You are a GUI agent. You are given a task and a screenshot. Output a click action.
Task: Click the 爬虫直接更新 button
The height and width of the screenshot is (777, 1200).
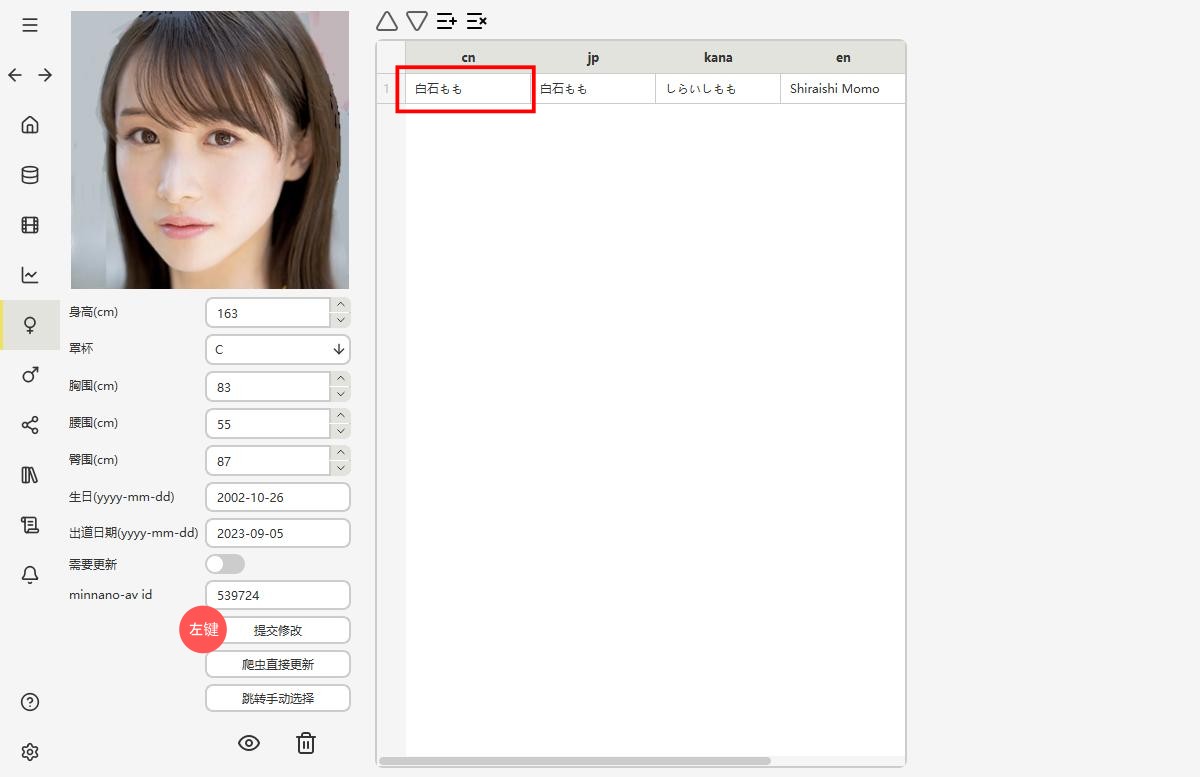pos(278,664)
